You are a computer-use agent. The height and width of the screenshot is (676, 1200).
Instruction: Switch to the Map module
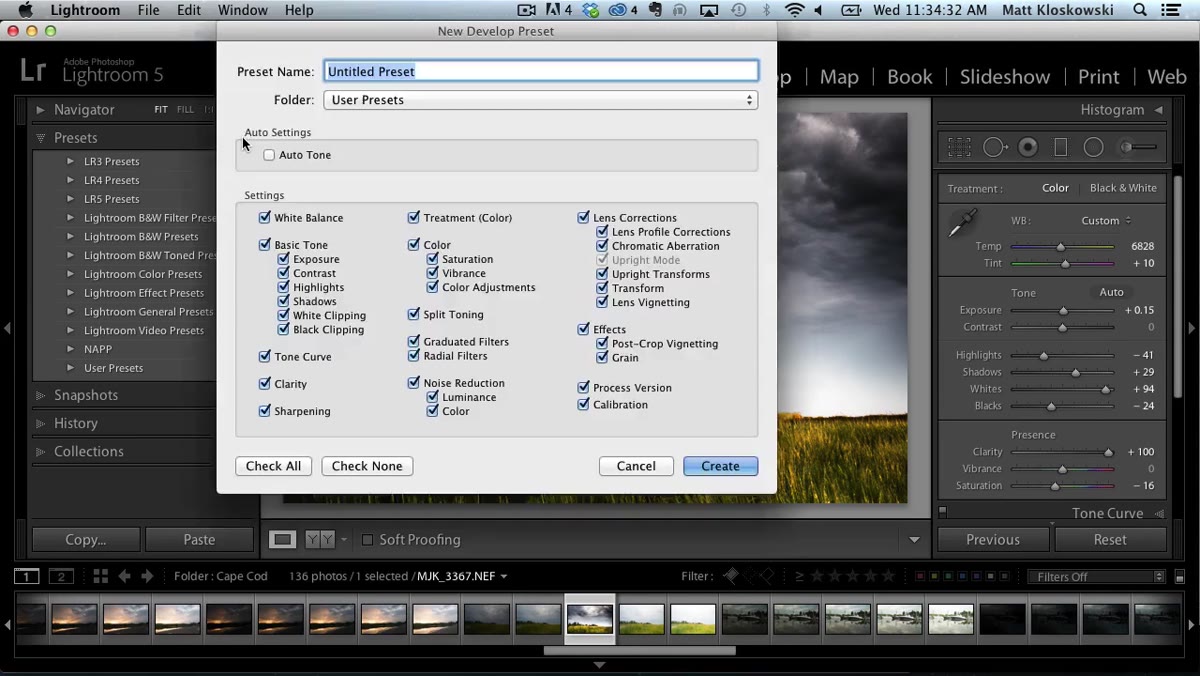point(839,77)
